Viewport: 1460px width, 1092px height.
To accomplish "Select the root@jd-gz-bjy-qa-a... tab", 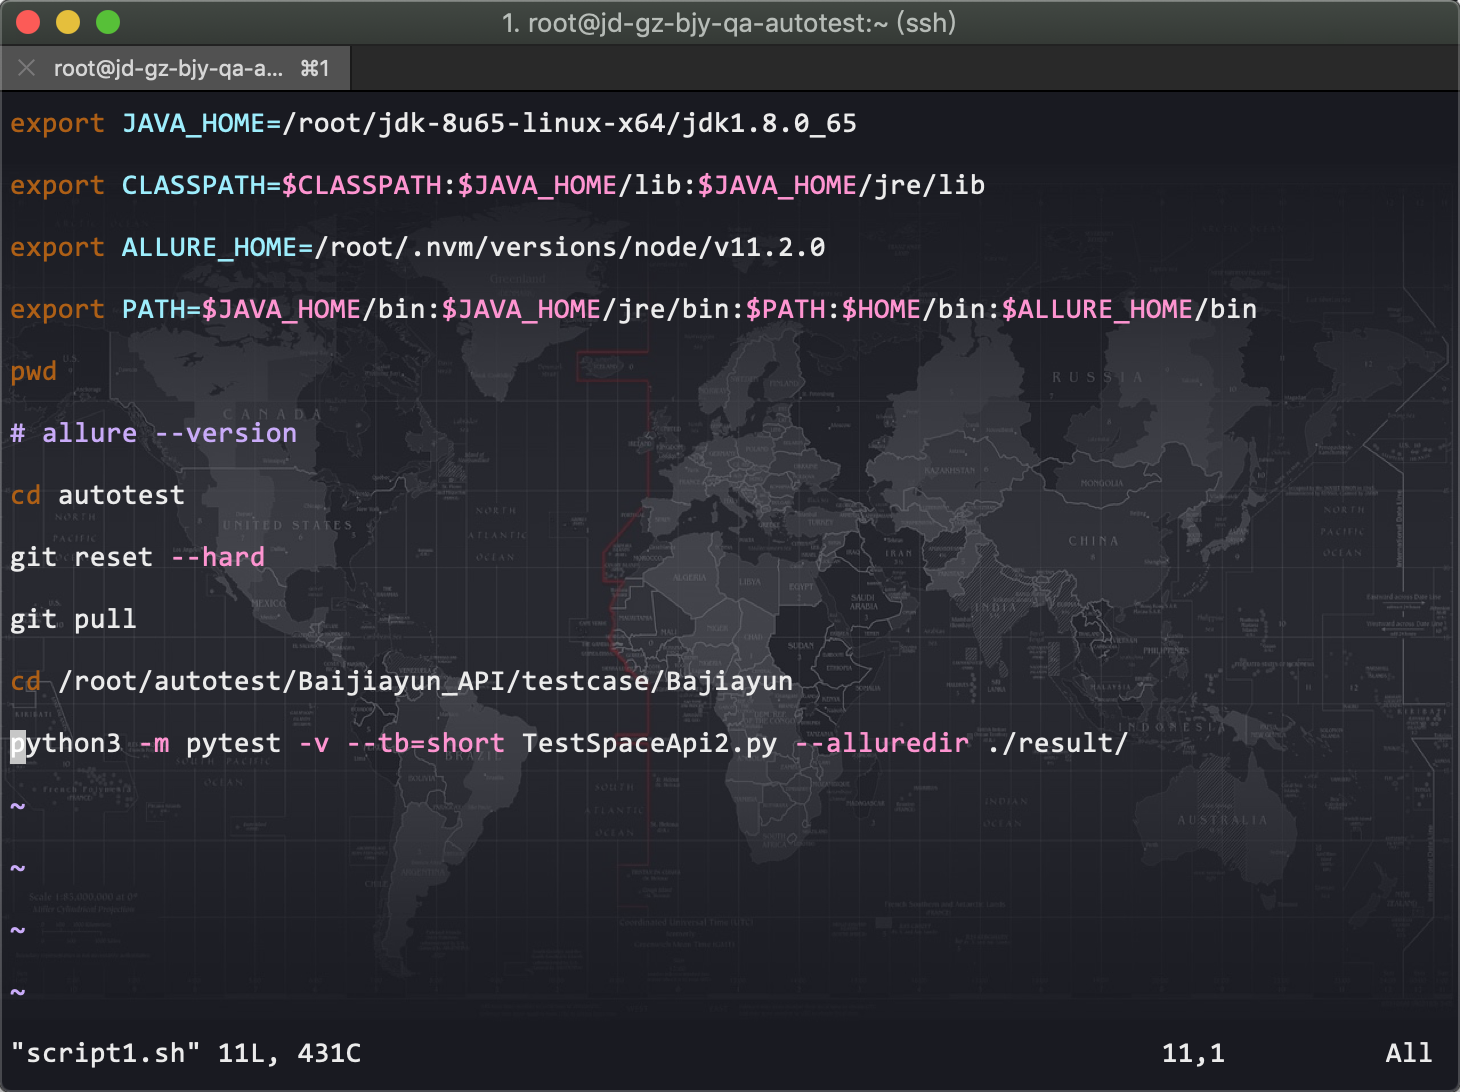I will tap(168, 68).
